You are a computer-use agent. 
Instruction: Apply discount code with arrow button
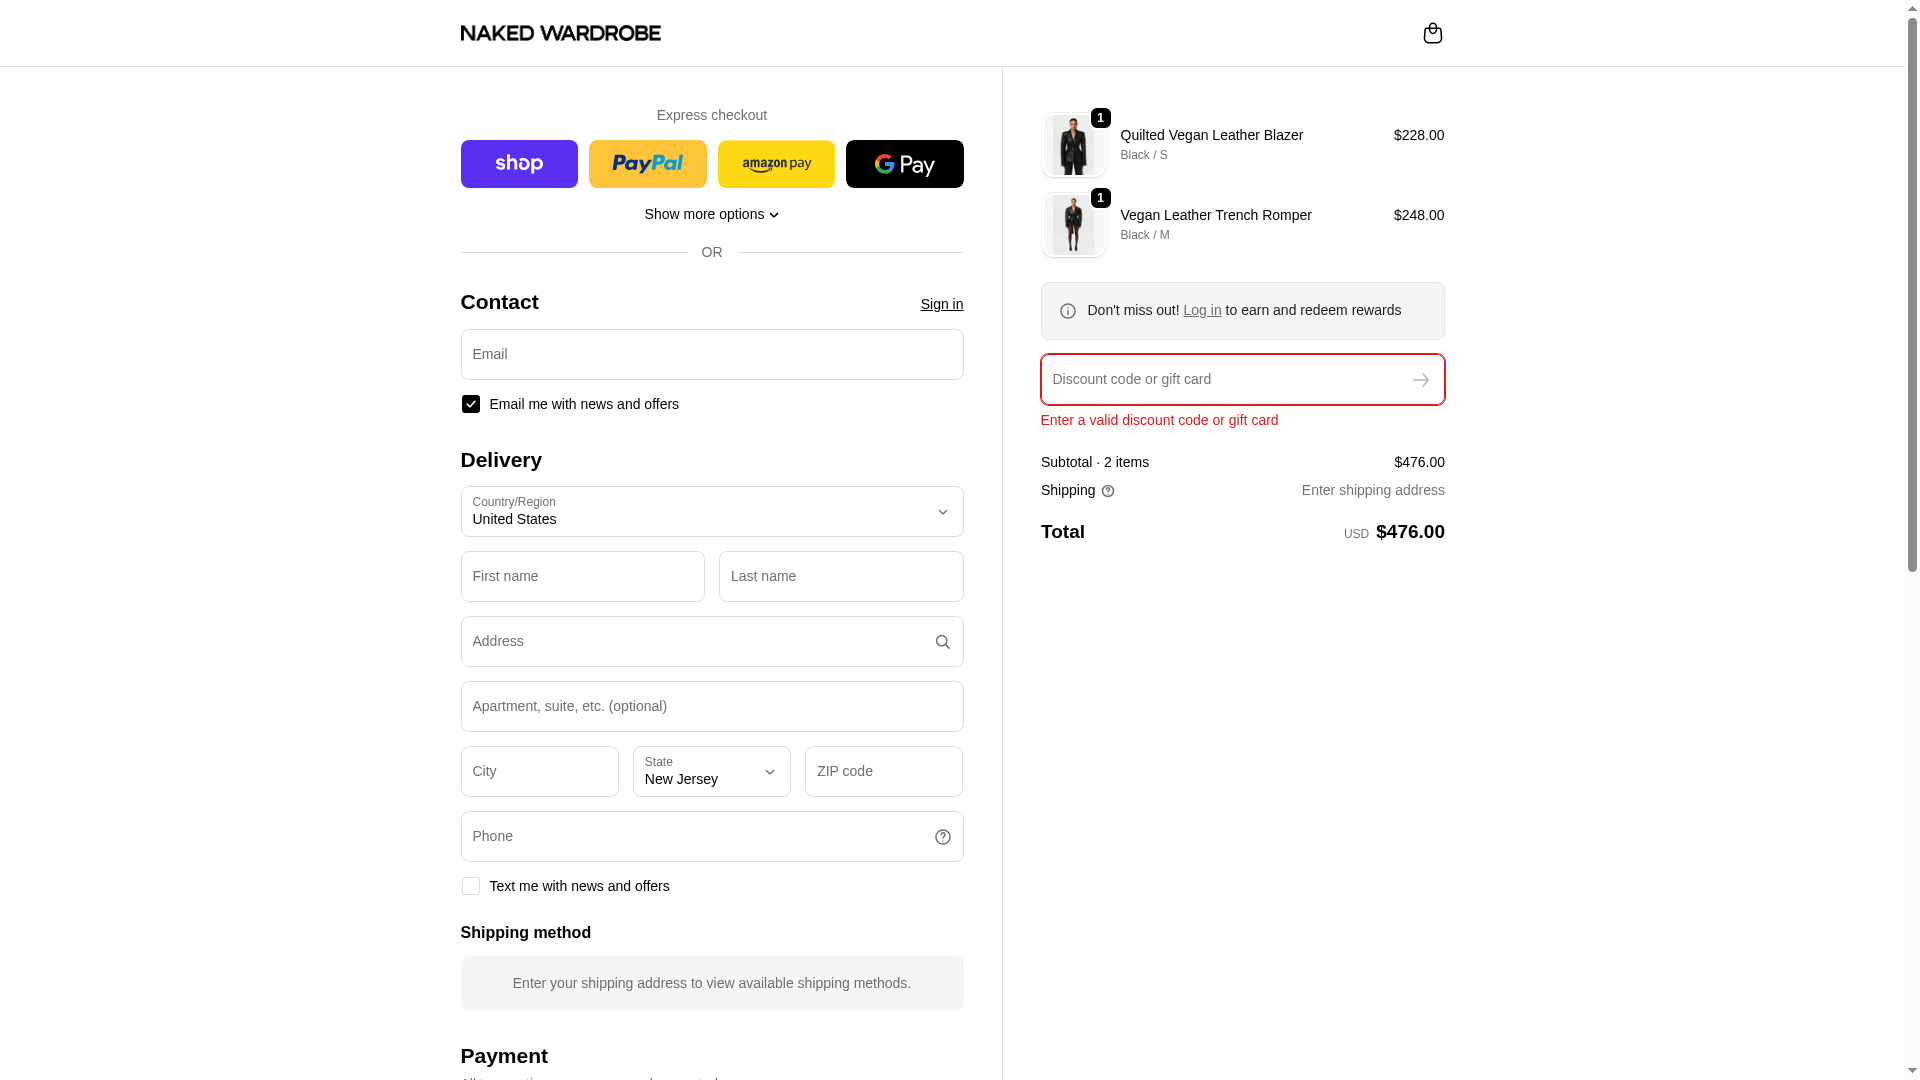1420,380
